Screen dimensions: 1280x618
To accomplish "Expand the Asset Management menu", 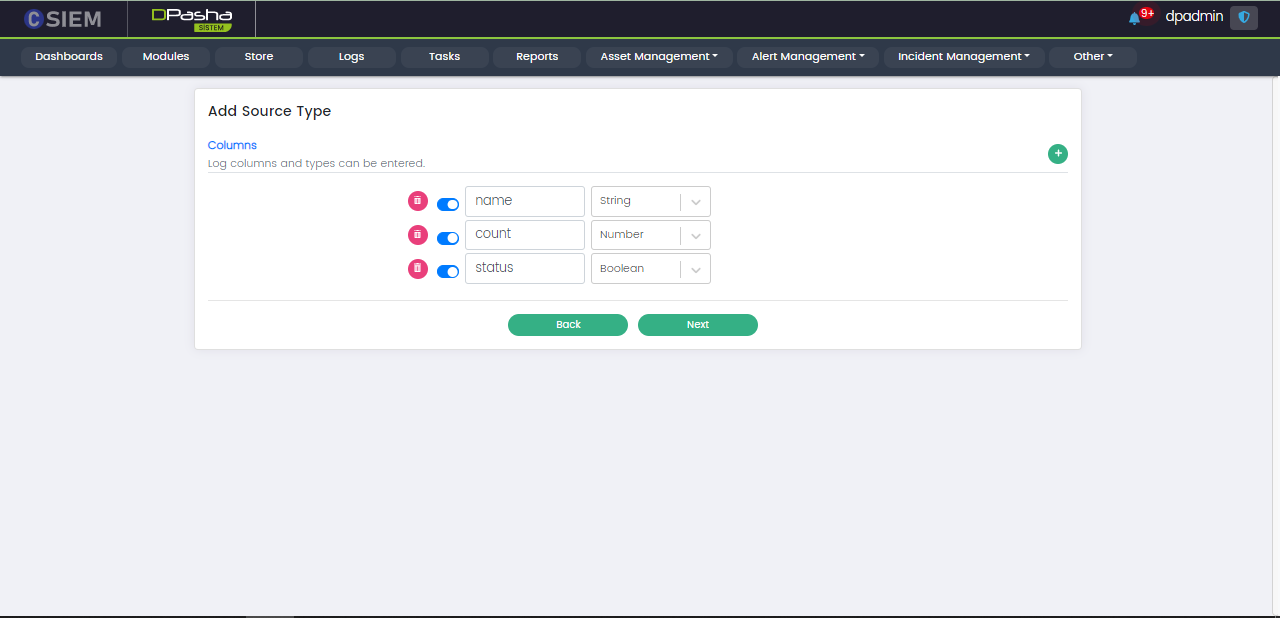I will point(659,57).
